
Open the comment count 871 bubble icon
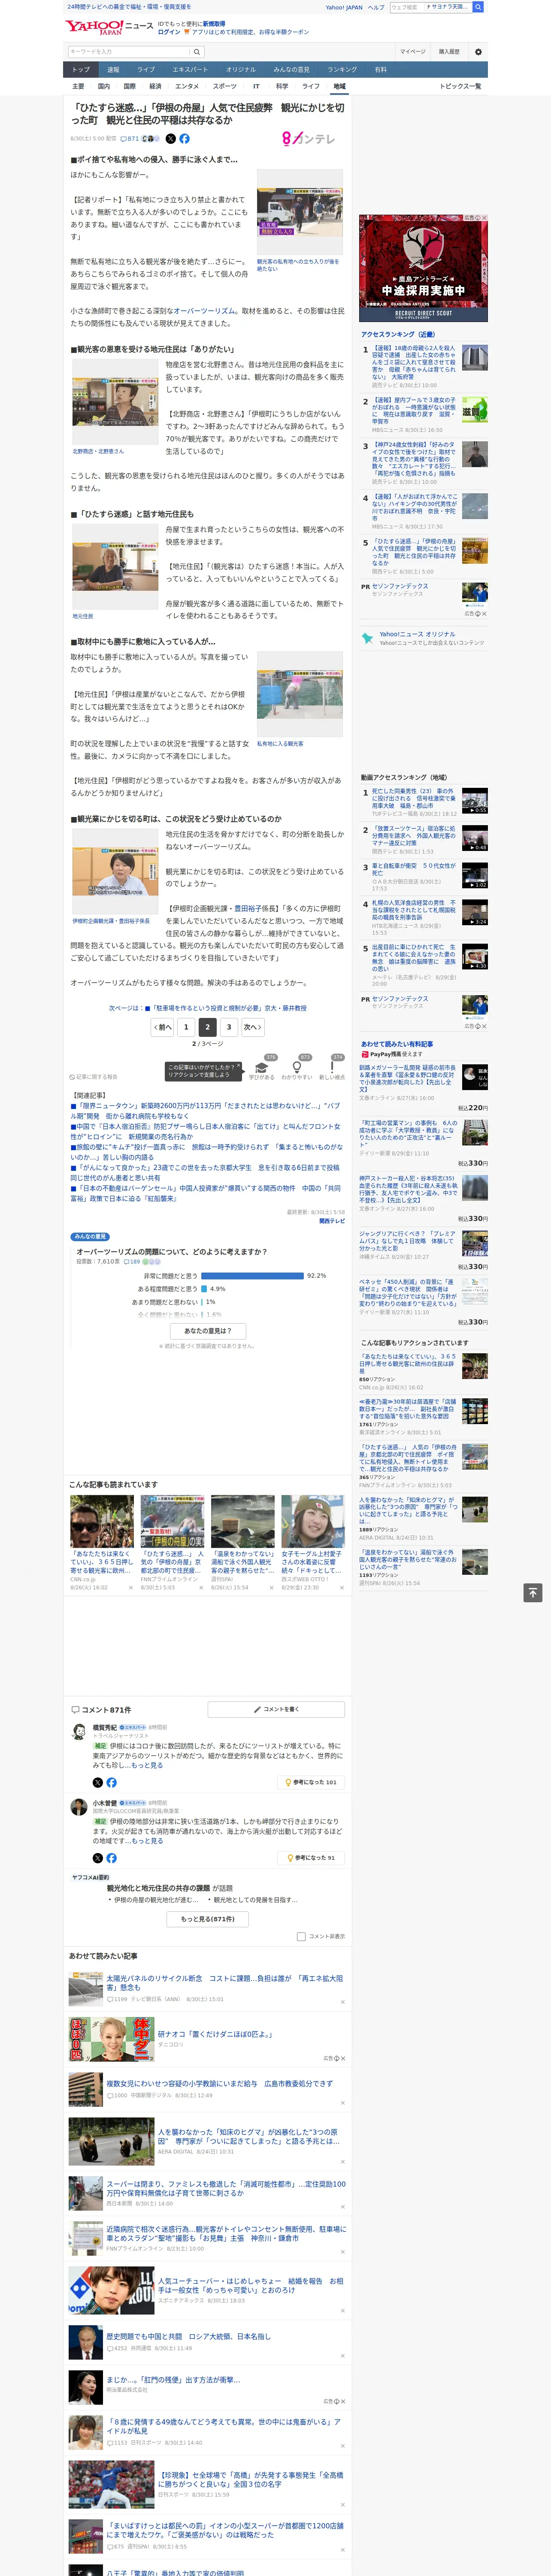click(131, 139)
